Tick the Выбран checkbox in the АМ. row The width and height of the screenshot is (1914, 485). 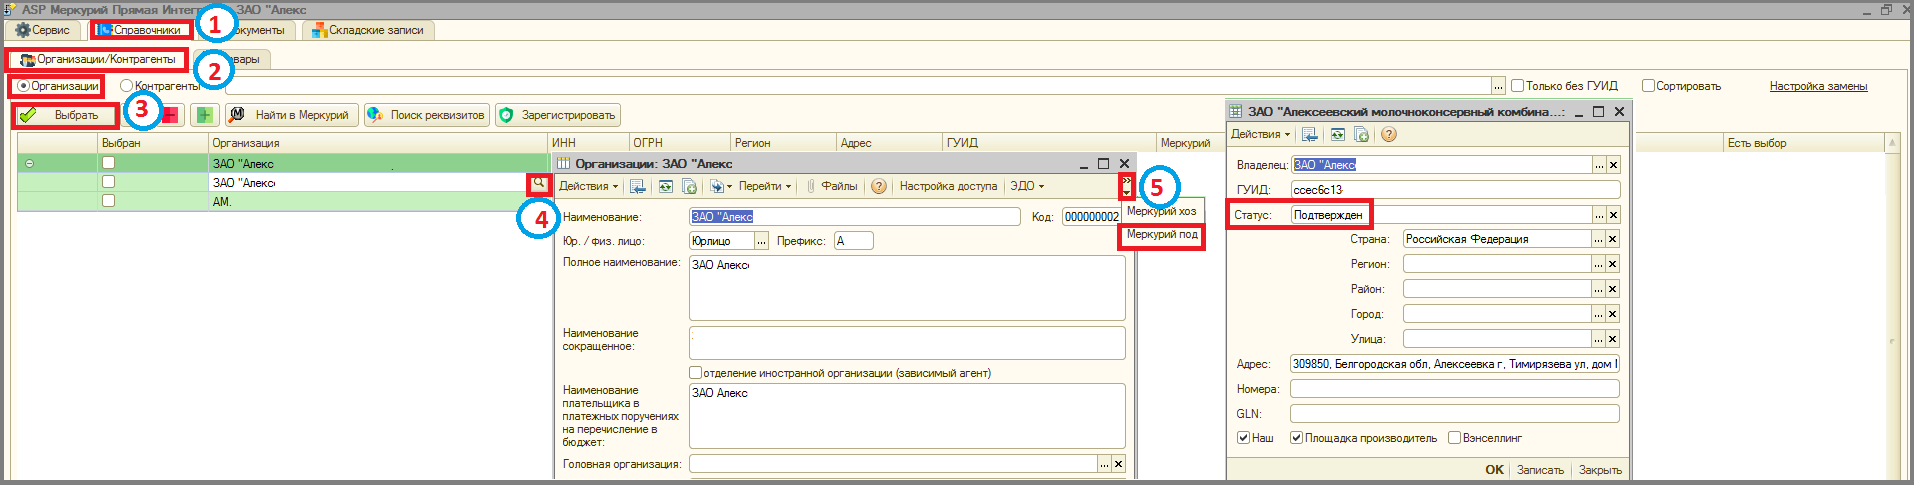(108, 200)
